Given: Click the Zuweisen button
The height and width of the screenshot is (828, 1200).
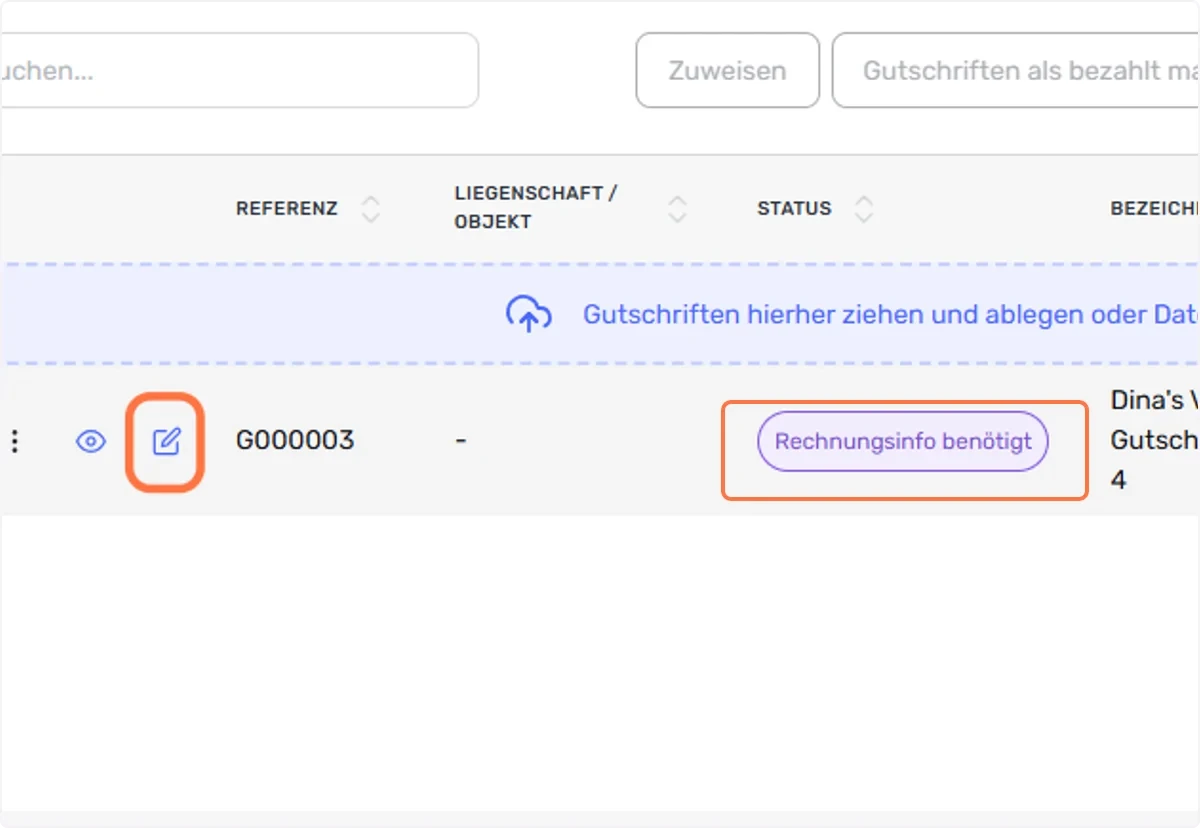Looking at the screenshot, I should click(727, 71).
